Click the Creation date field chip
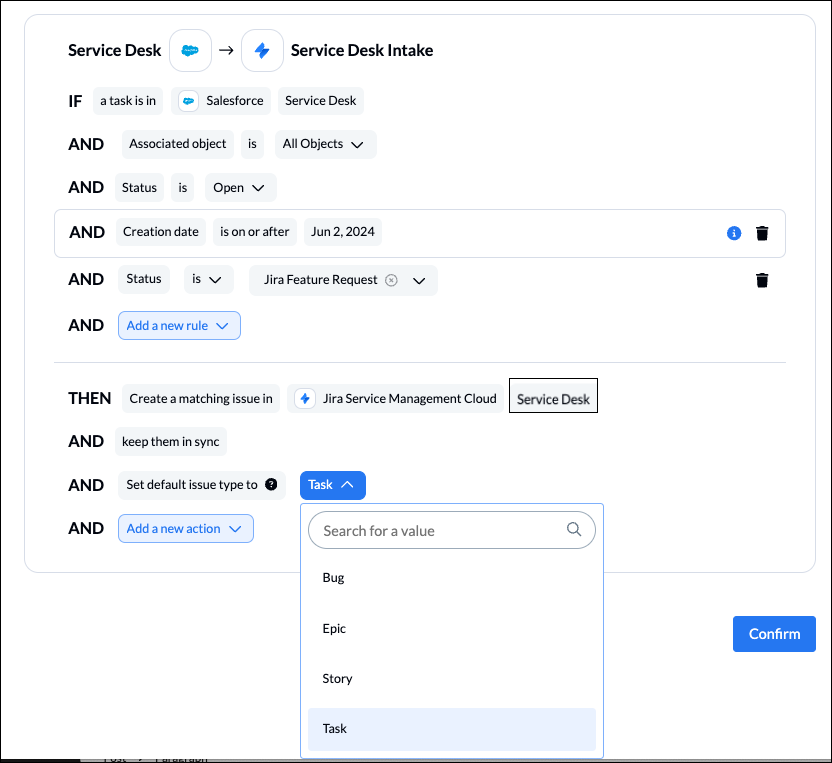Viewport: 832px width, 763px height. (x=161, y=232)
